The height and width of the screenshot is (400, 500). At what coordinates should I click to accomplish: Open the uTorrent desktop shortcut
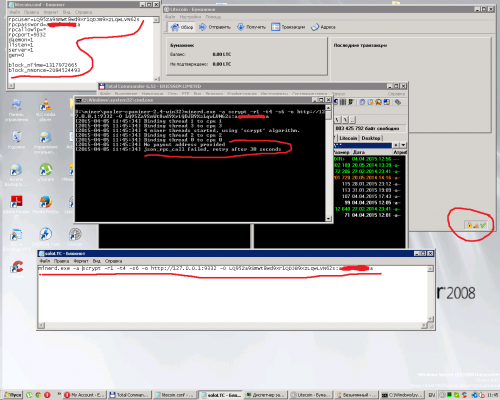click(x=45, y=173)
